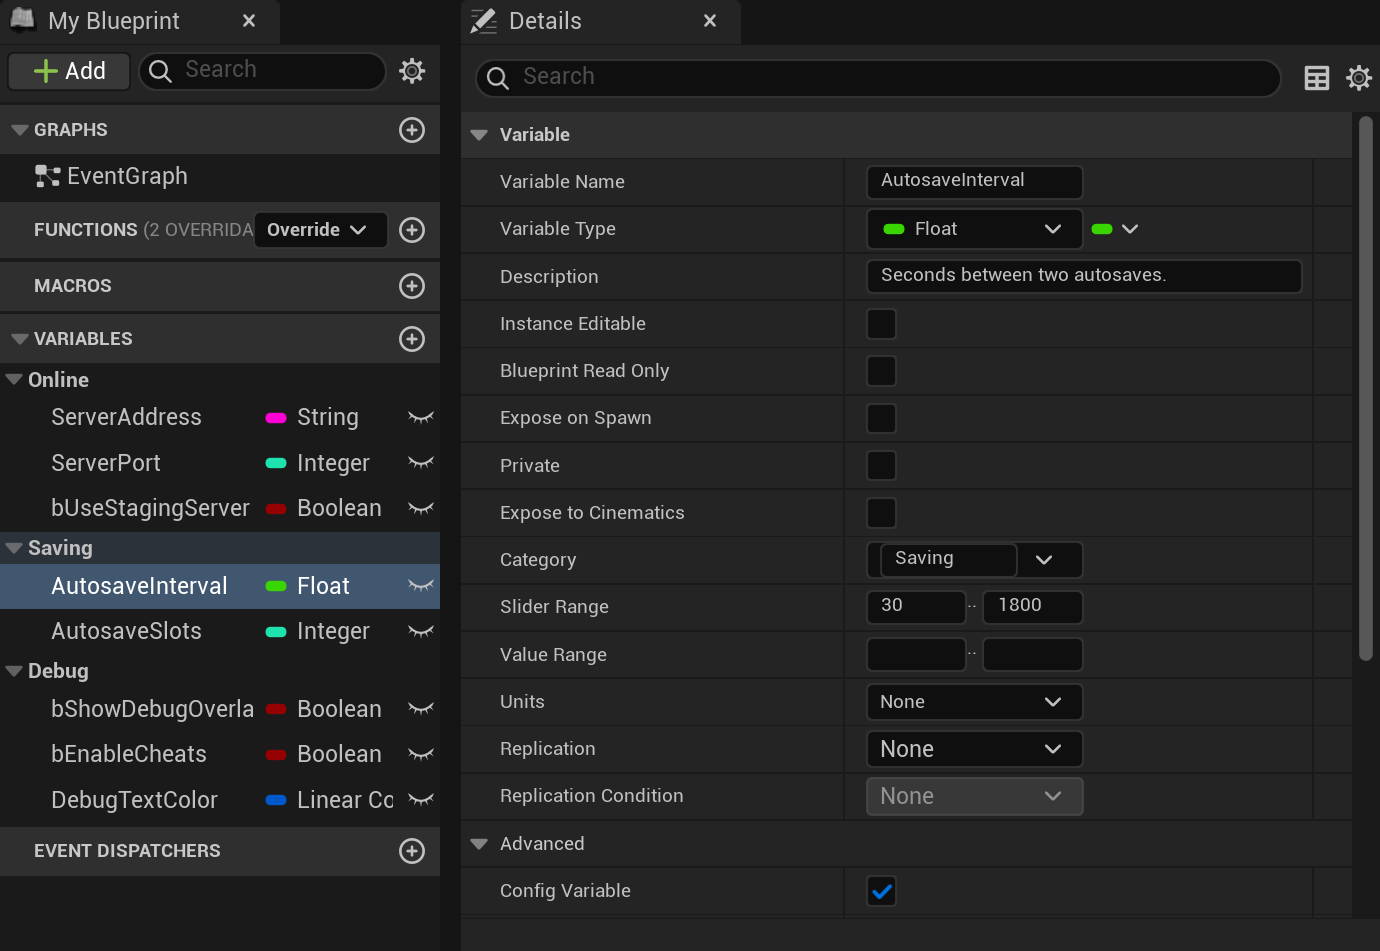This screenshot has width=1380, height=951.
Task: Click the bUseStagingServer Boolean type pill
Action: click(276, 509)
